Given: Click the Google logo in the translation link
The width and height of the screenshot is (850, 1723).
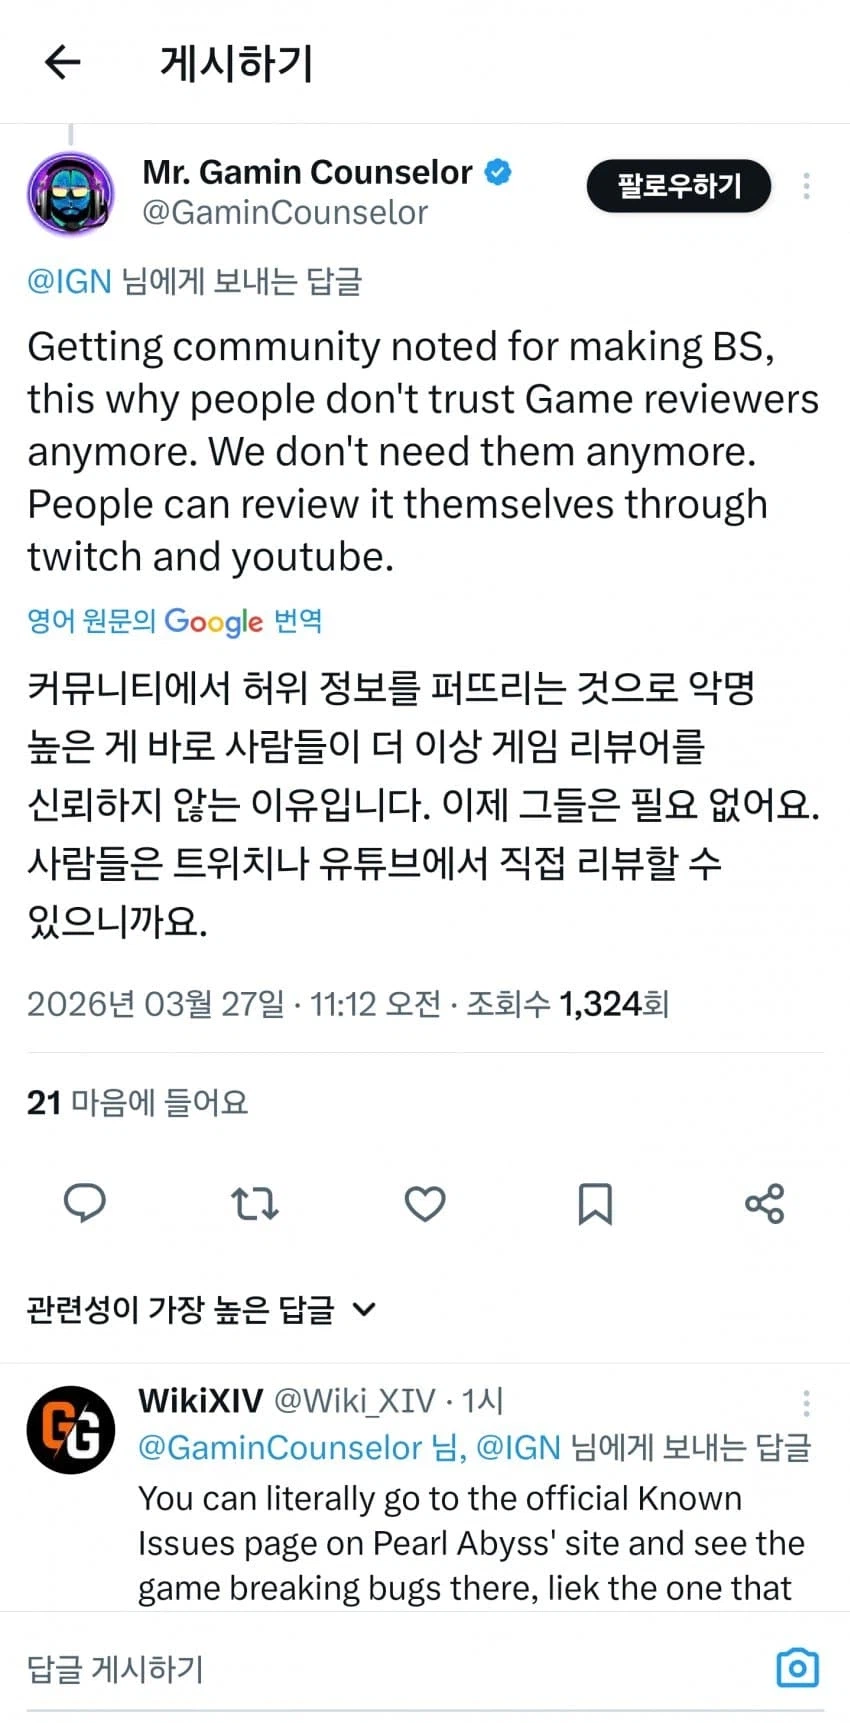Looking at the screenshot, I should click(x=212, y=622).
